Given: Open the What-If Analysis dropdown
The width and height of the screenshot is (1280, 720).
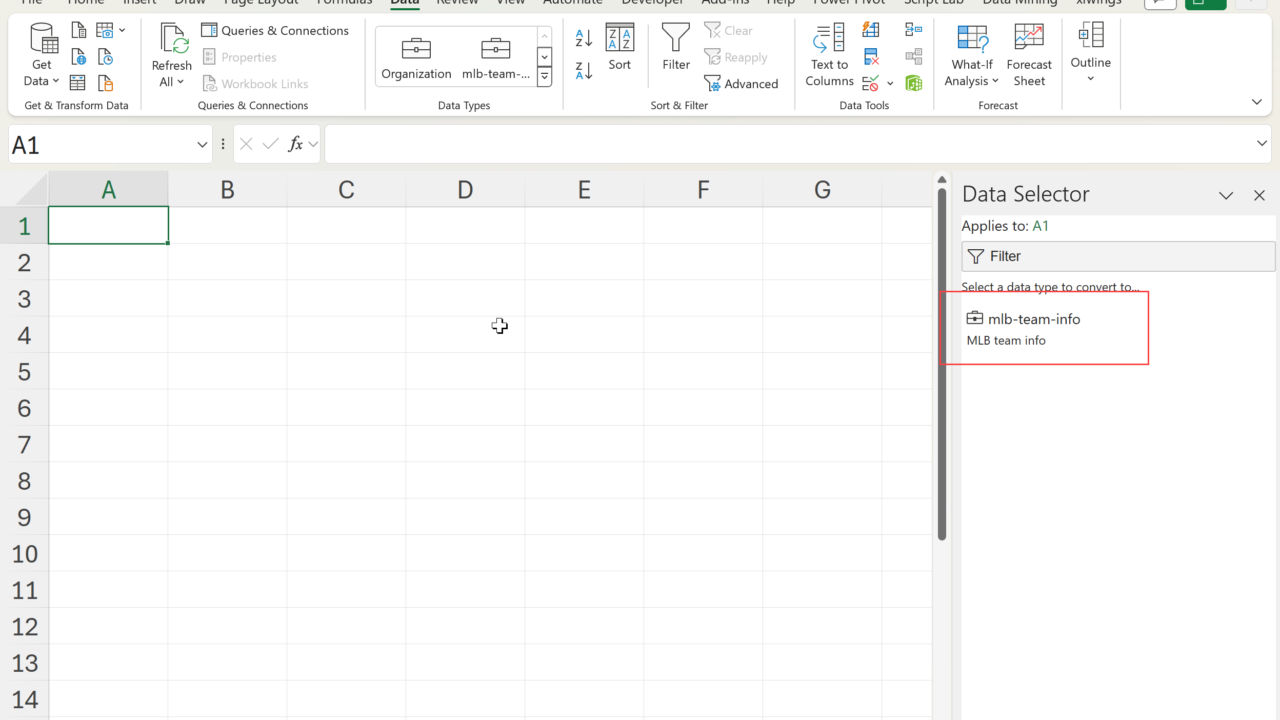Looking at the screenshot, I should coord(971,81).
